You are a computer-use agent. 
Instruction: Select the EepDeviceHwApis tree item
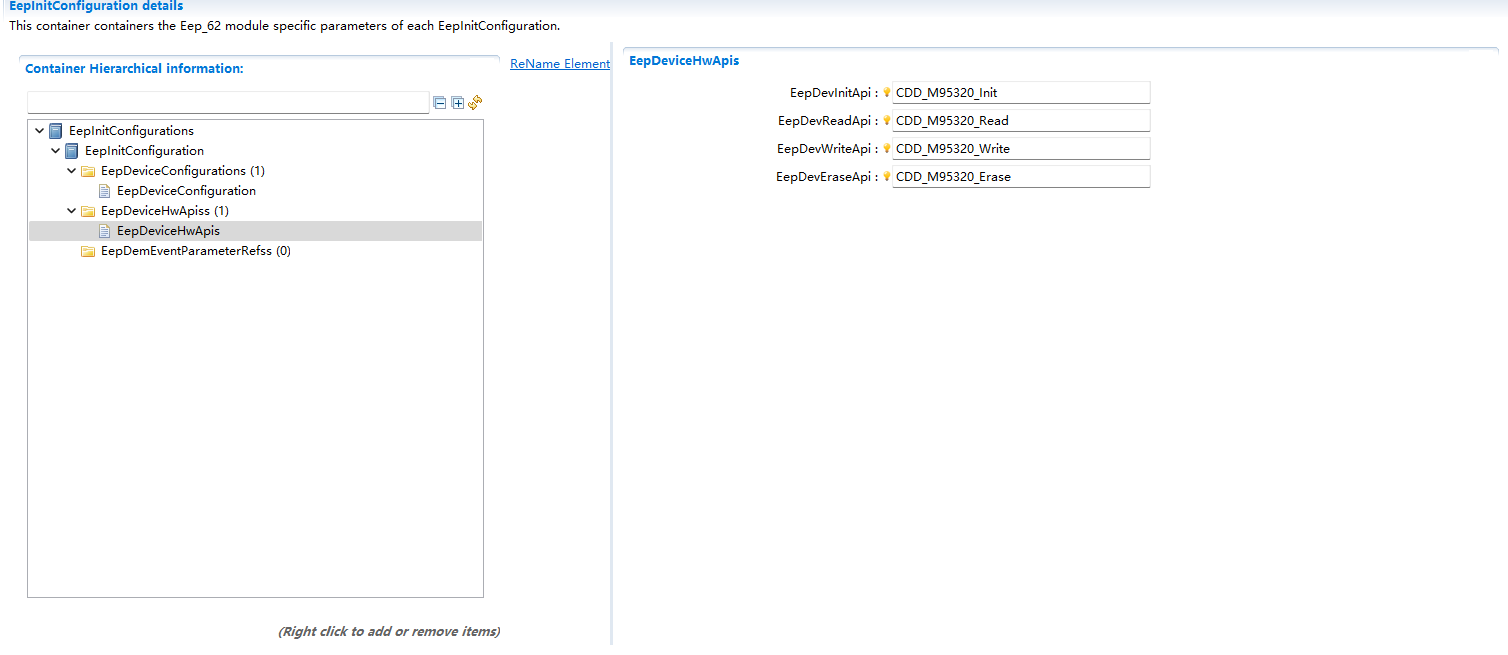coord(168,231)
